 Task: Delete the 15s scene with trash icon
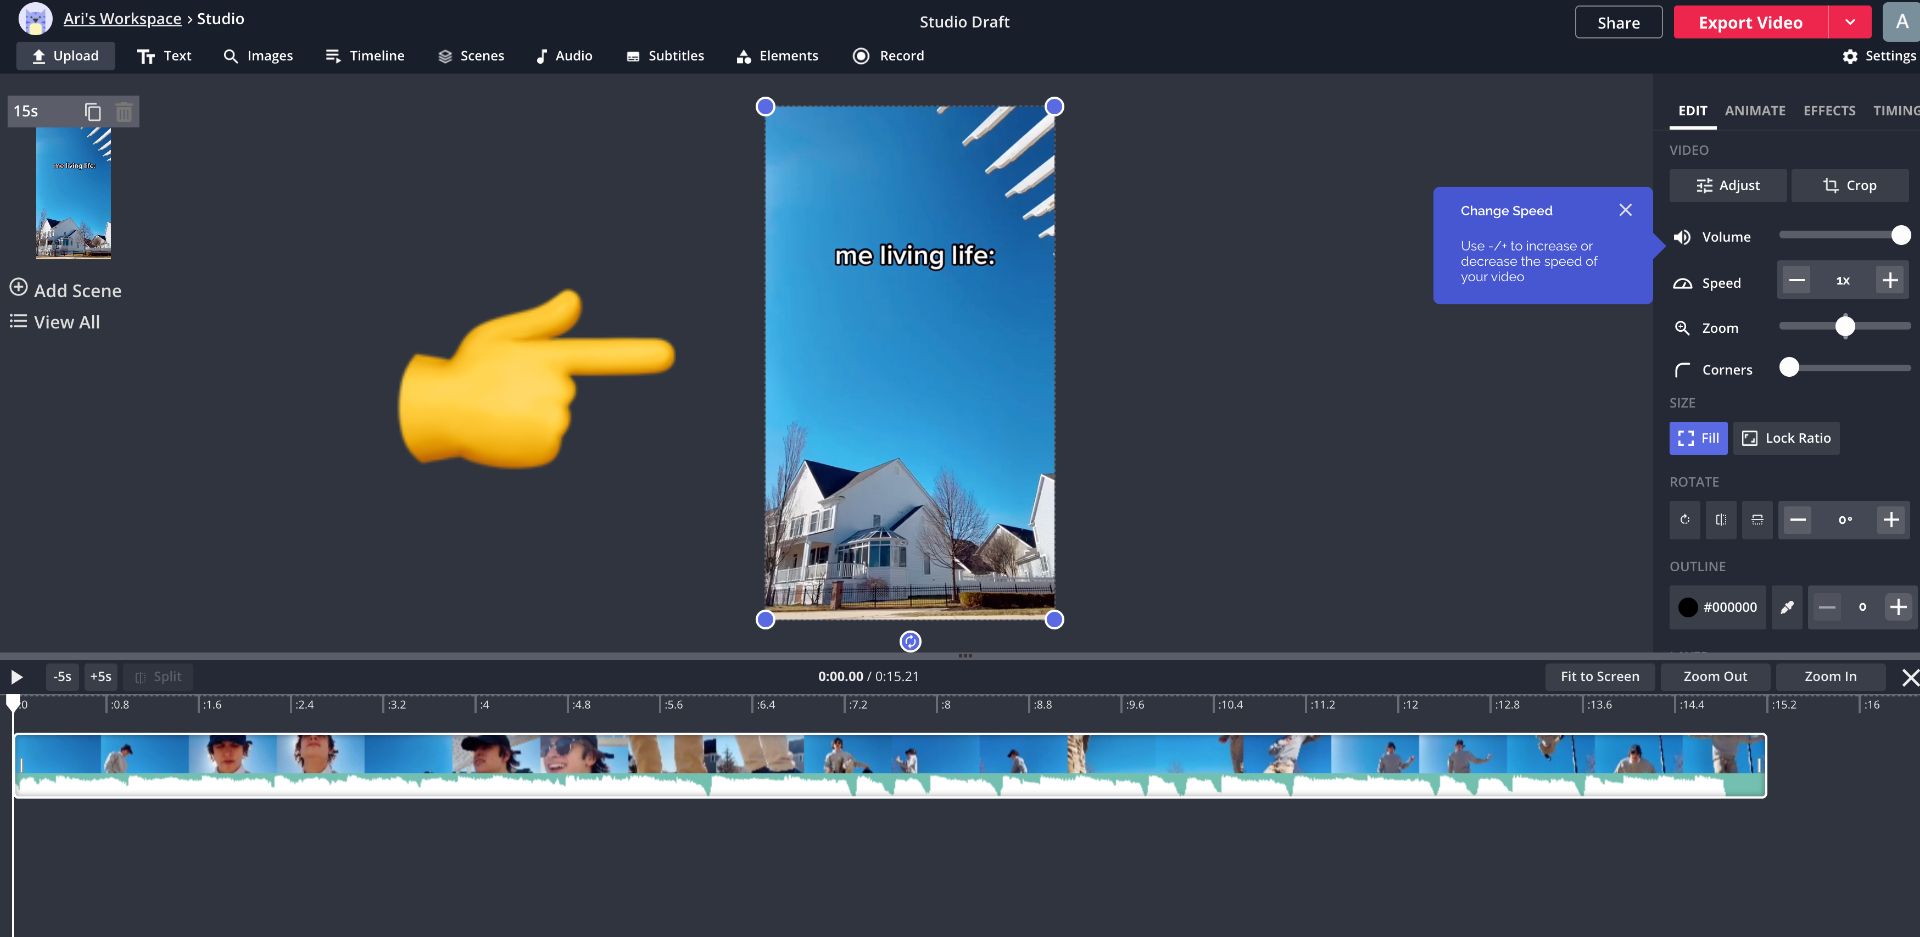pos(124,112)
